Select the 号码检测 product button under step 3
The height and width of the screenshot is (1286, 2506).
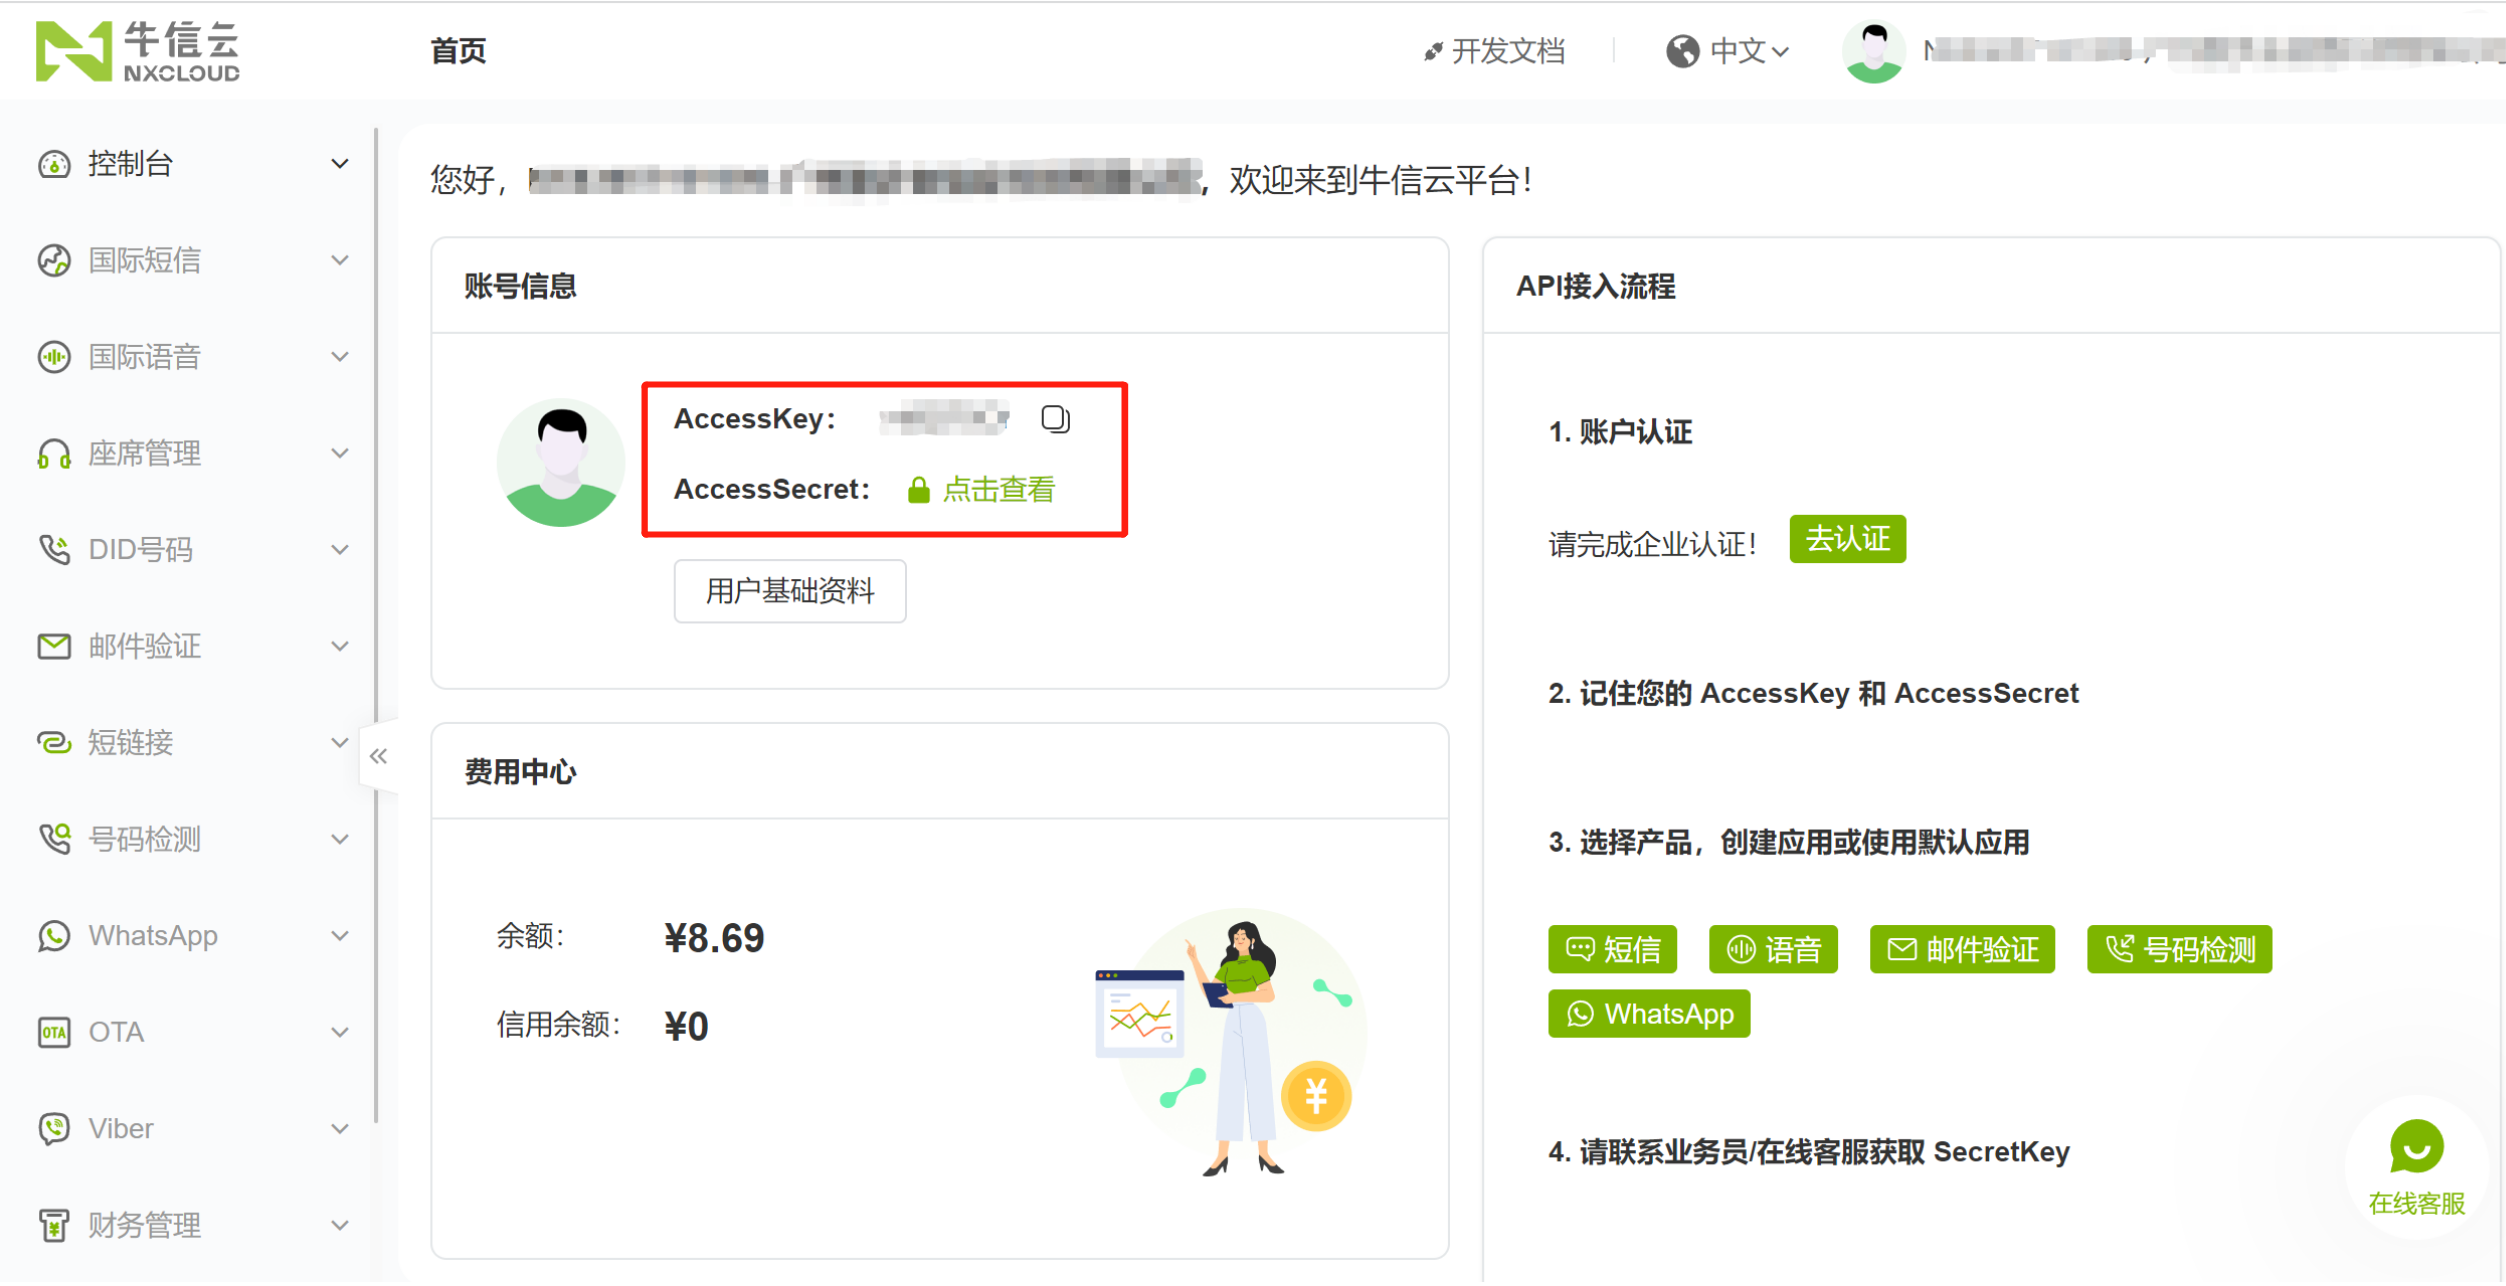pos(2178,949)
